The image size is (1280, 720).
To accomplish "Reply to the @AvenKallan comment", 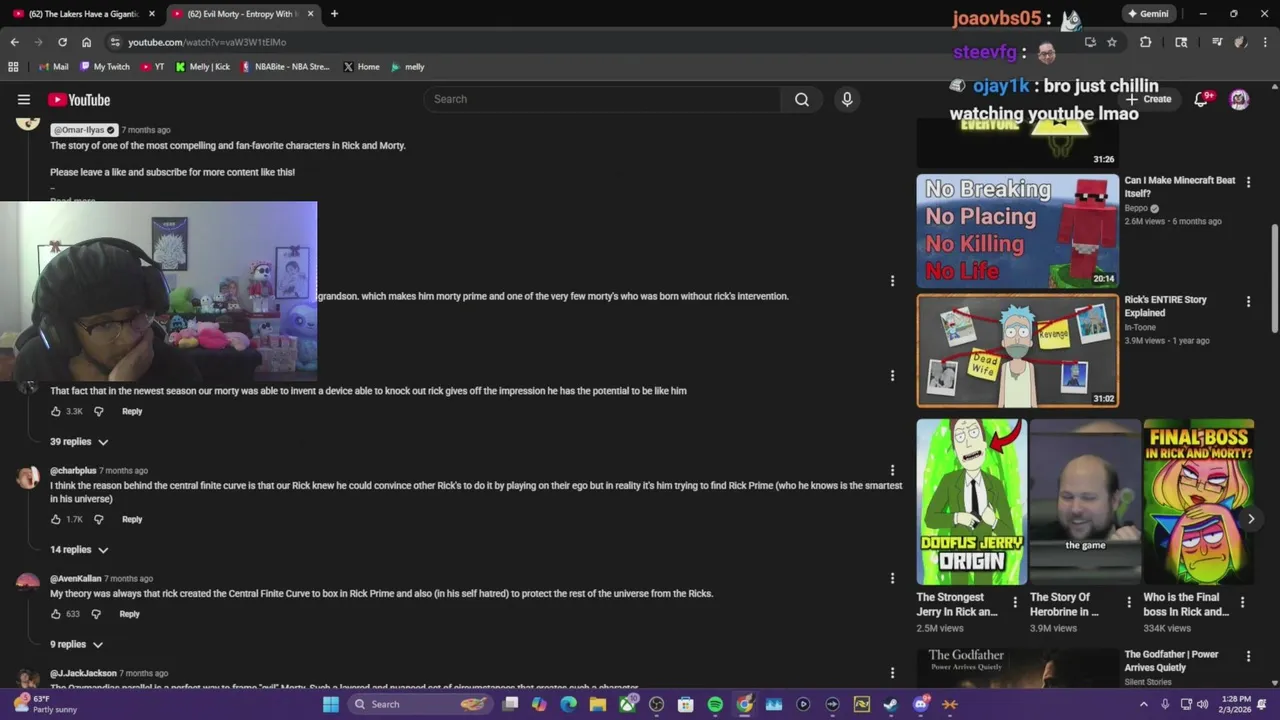I will (x=130, y=614).
